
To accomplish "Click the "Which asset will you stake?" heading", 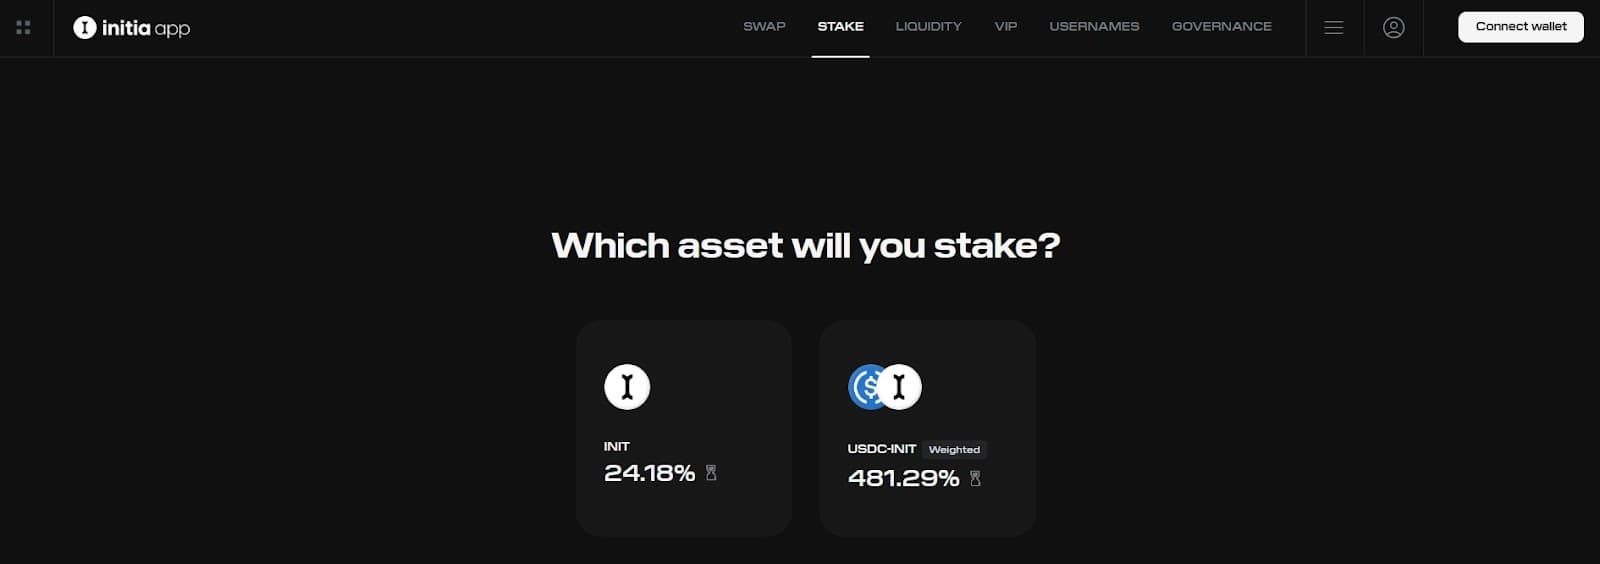I will [x=805, y=246].
